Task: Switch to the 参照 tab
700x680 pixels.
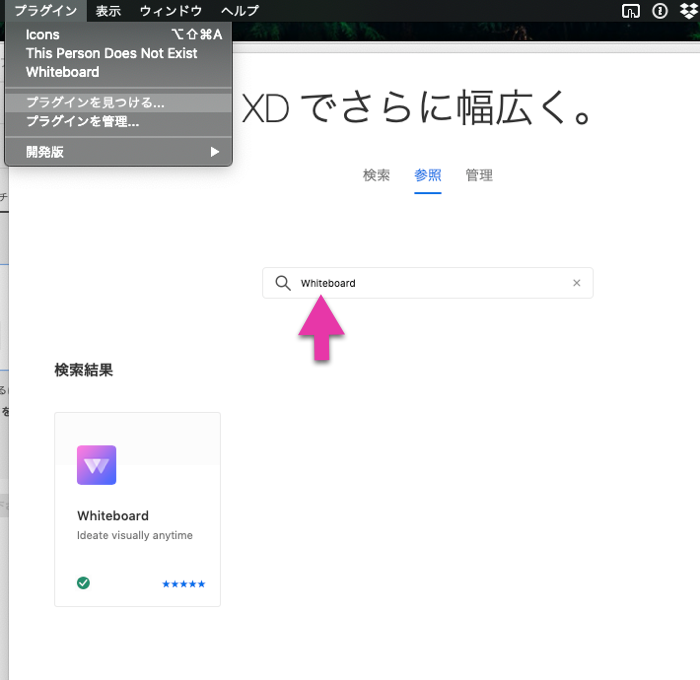Action: (x=428, y=175)
